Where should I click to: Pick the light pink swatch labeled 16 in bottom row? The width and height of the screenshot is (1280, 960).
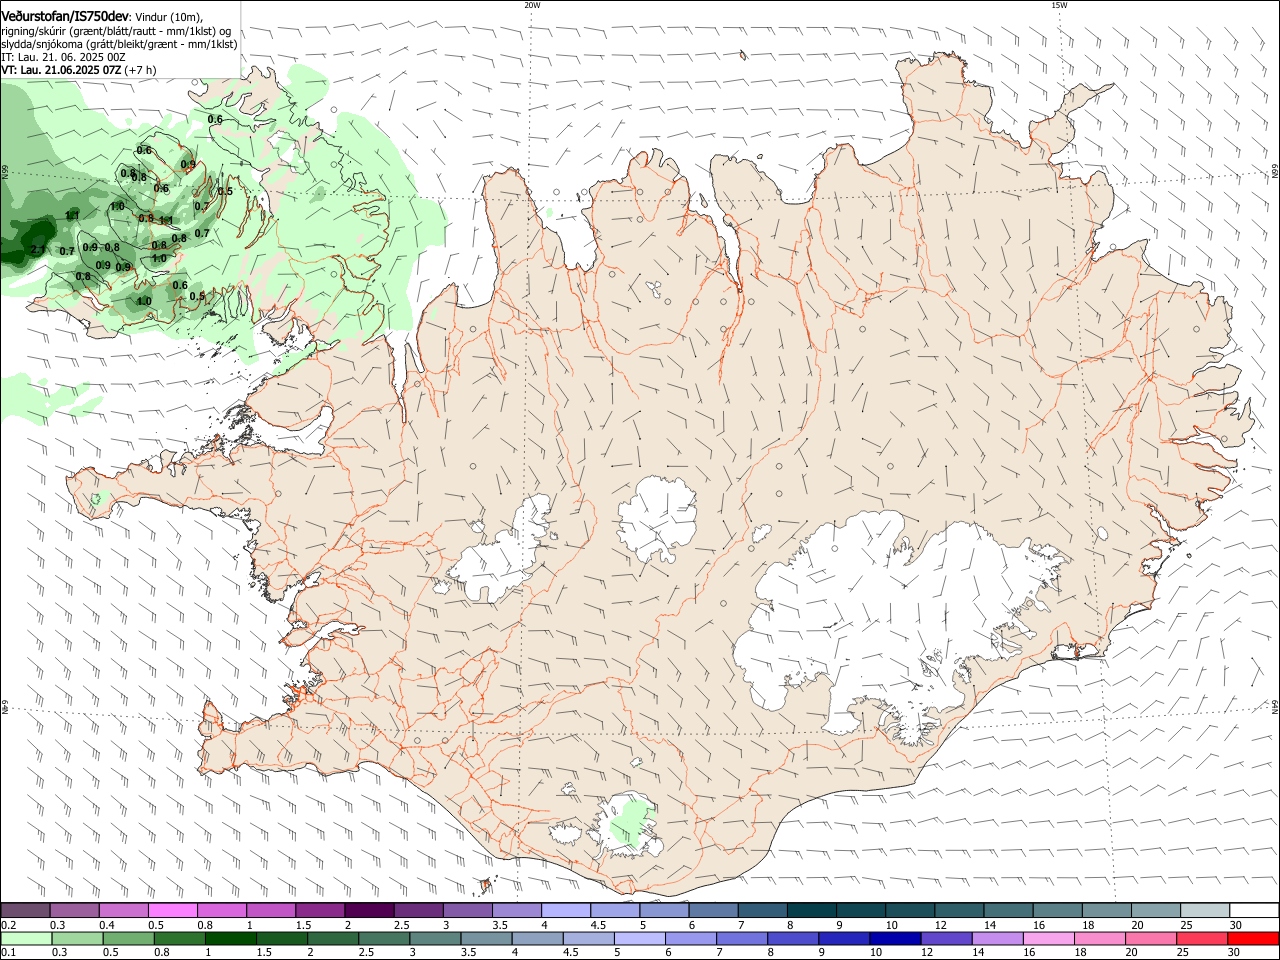coord(1048,938)
